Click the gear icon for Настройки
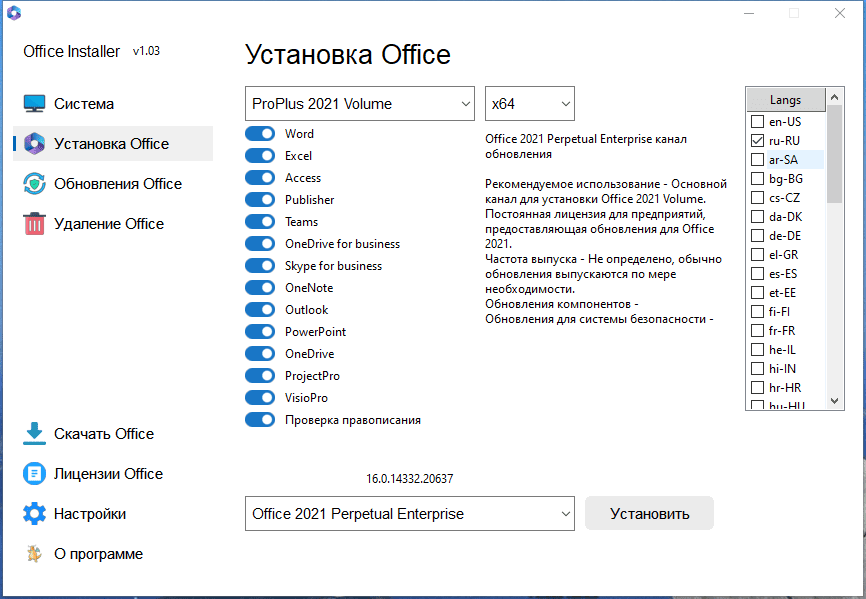The image size is (866, 599). (34, 514)
